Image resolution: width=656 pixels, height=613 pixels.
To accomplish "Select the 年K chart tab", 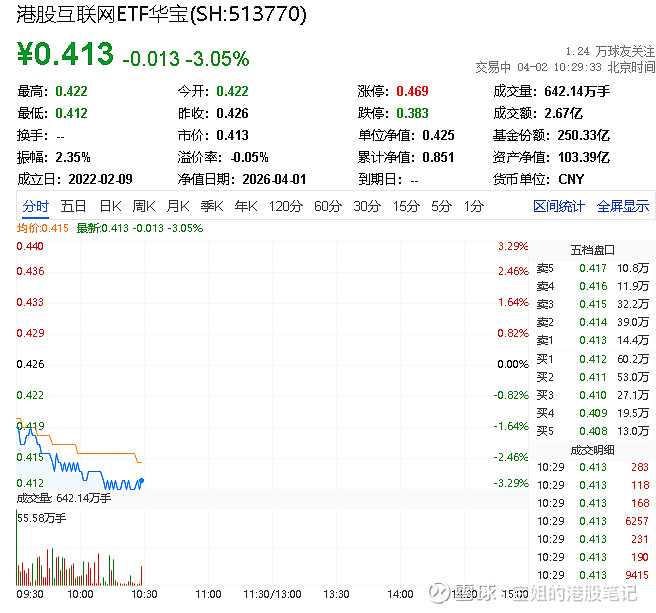I will click(246, 206).
